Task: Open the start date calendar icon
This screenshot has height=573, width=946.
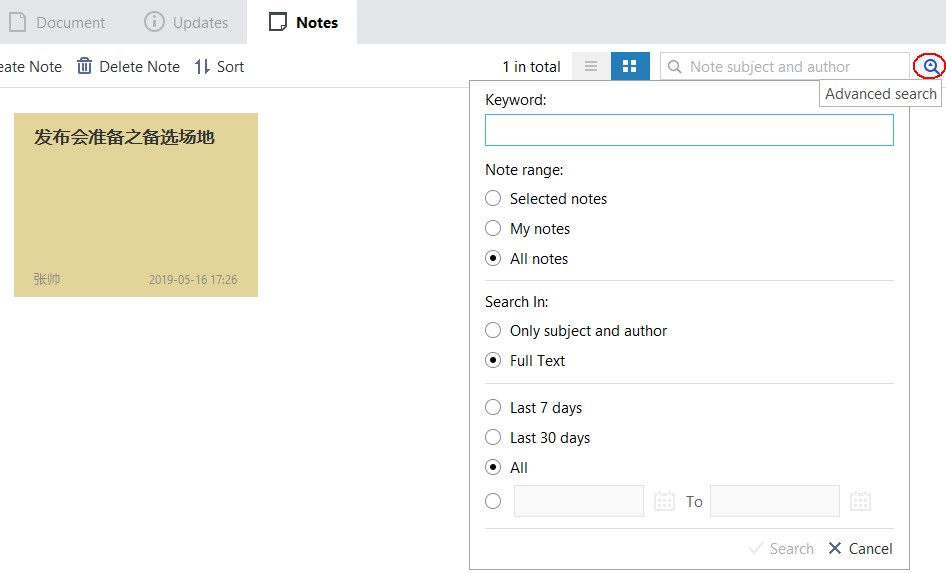Action: [664, 501]
